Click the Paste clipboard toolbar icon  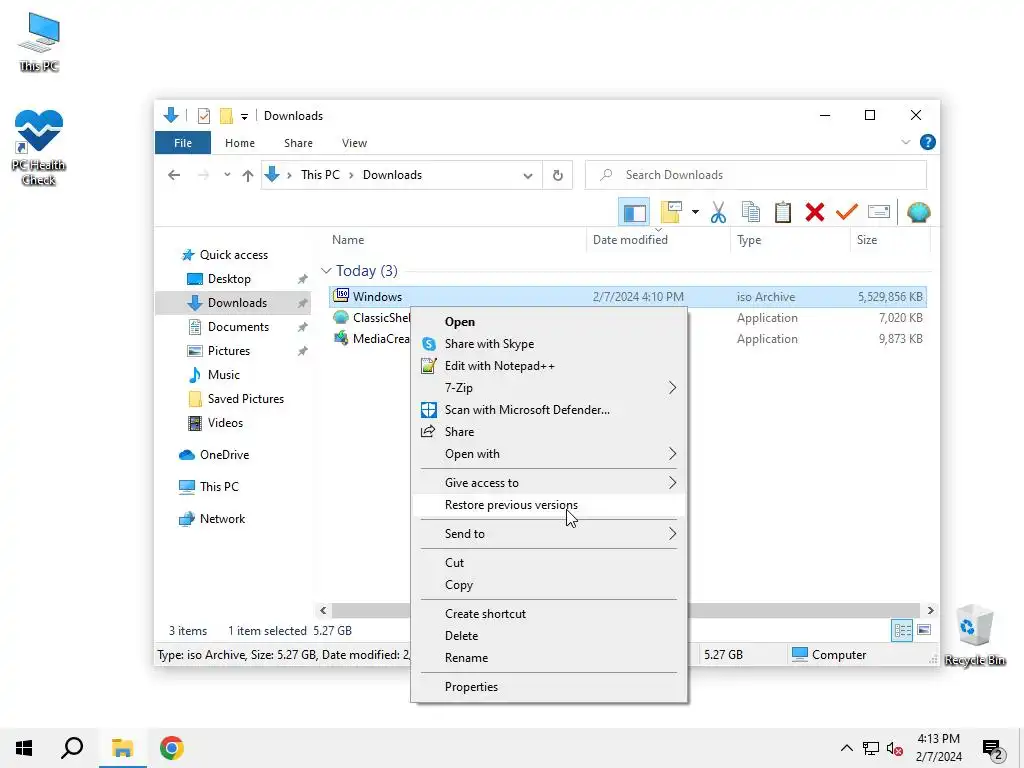782,212
